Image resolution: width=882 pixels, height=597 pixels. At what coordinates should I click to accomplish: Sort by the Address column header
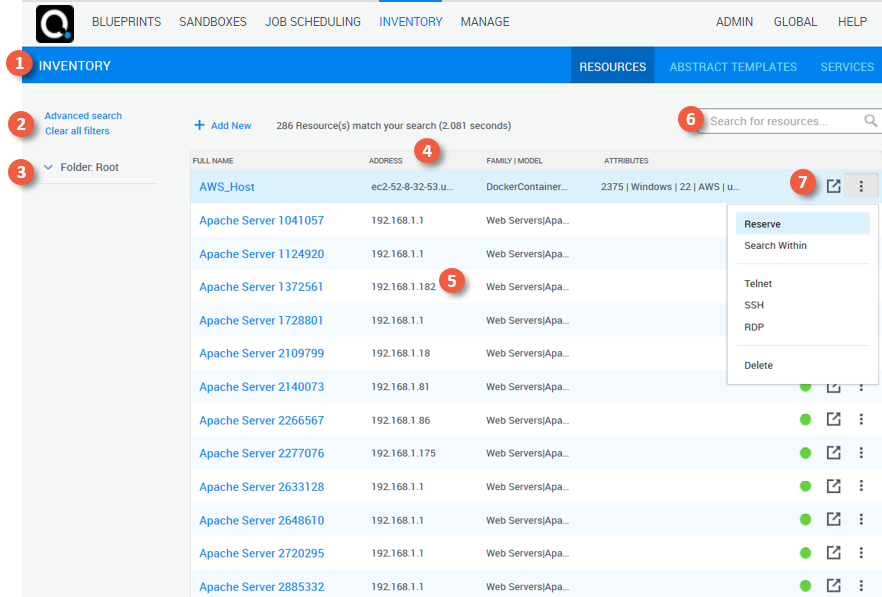click(x=386, y=161)
